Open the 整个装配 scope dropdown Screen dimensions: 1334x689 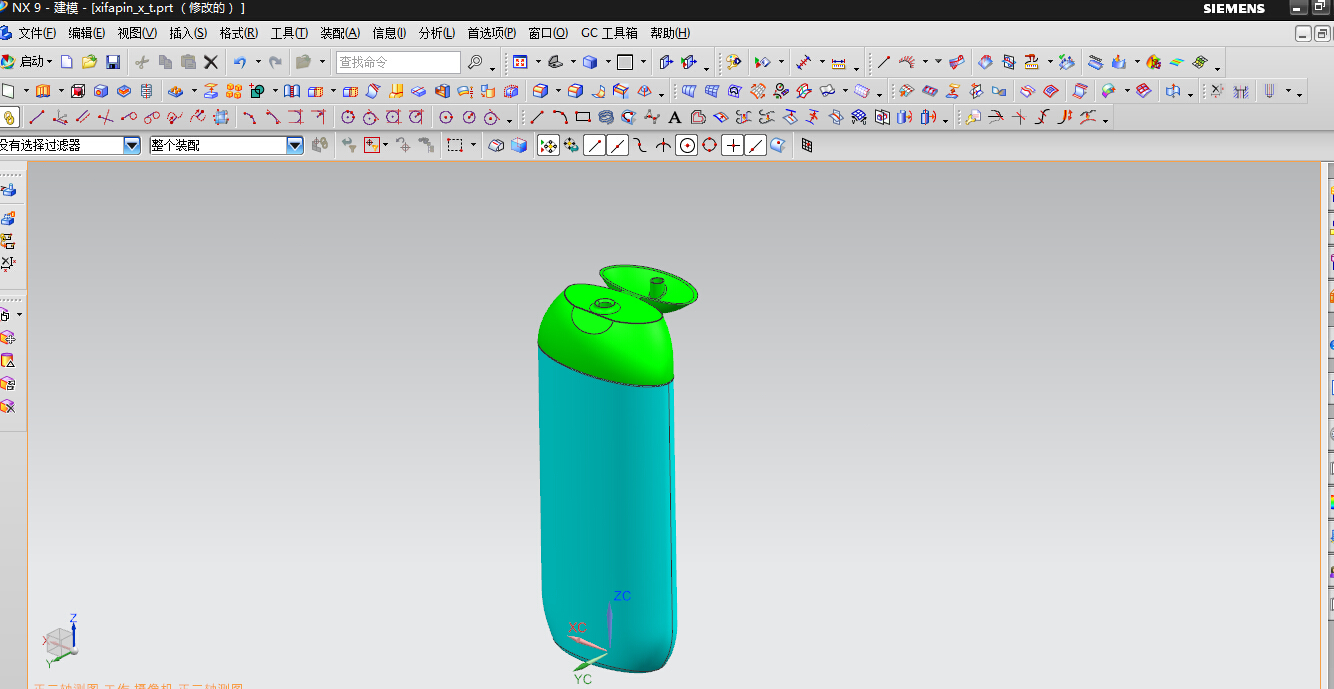[x=295, y=145]
